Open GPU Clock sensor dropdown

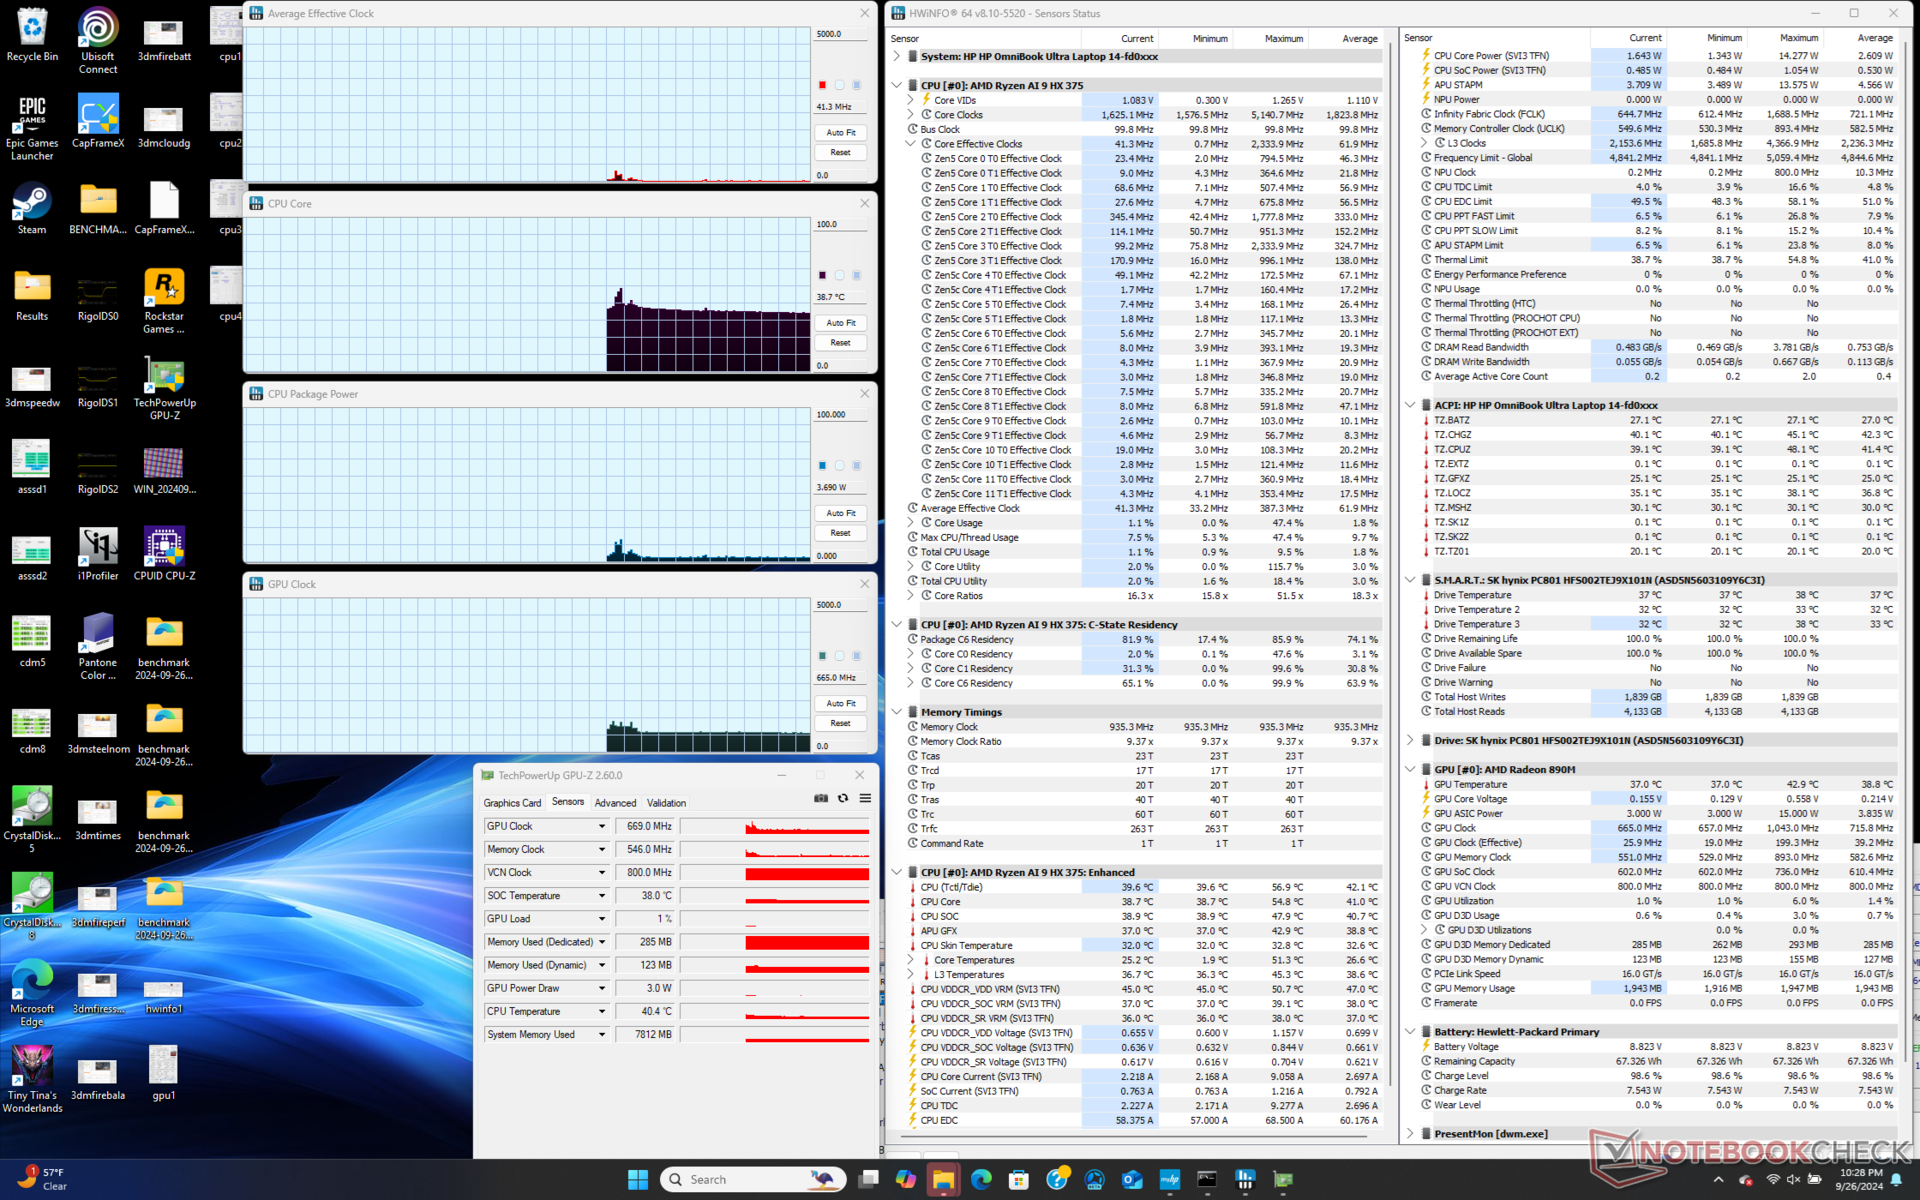(602, 827)
